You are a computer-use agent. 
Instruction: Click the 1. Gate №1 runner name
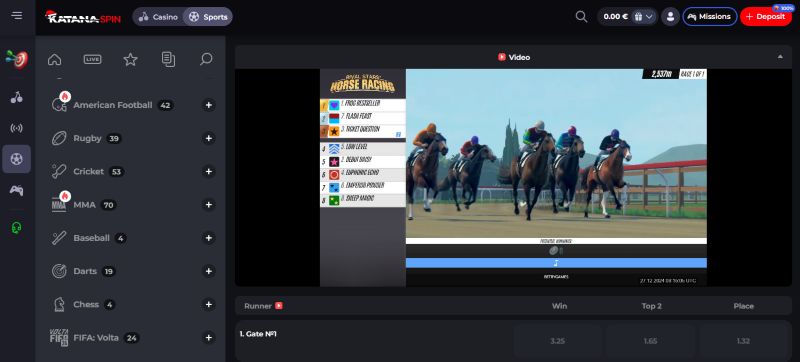(x=258, y=334)
